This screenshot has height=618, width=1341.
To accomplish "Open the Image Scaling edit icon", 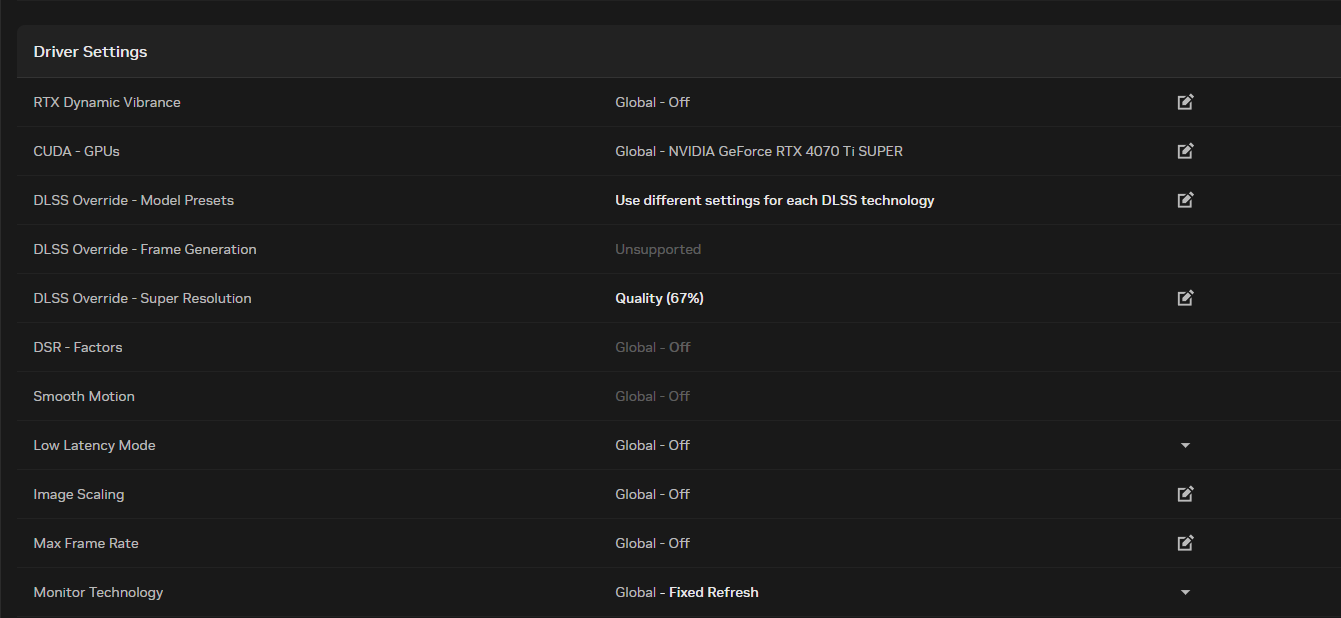I will [x=1185, y=494].
